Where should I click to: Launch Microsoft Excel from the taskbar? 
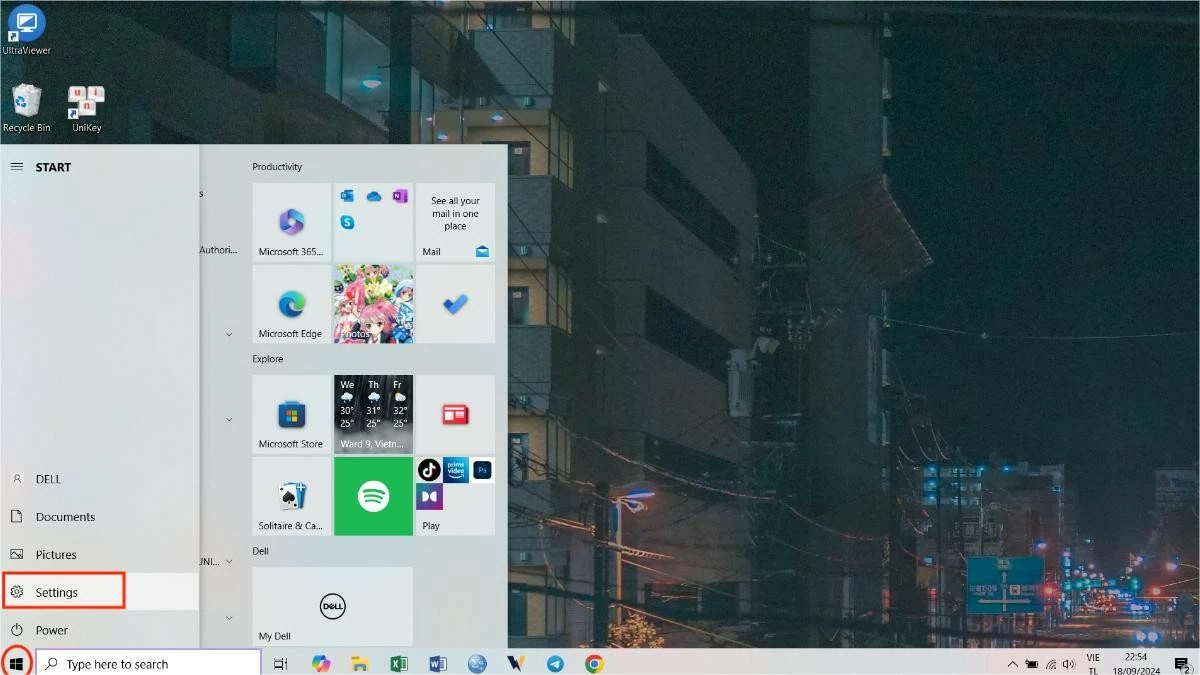point(399,663)
